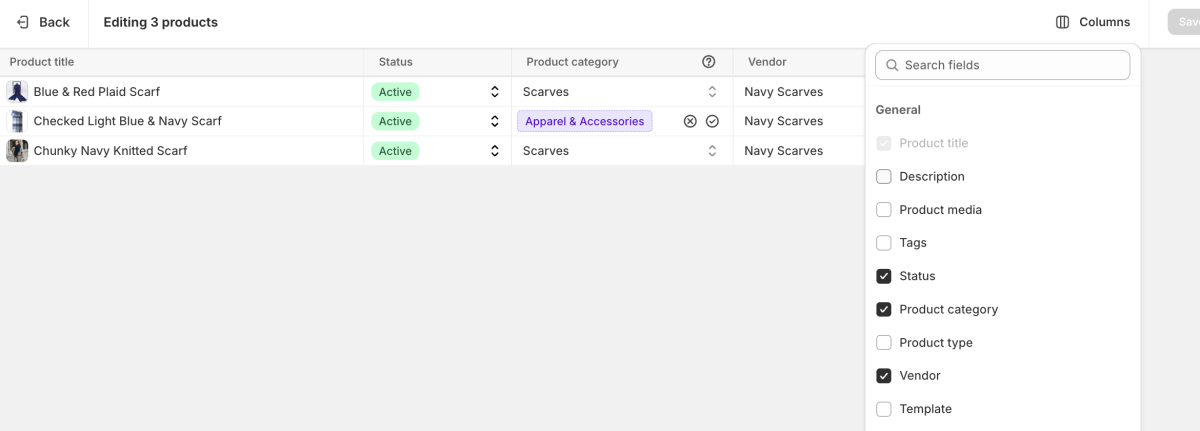Enable the Description column checkbox
Viewport: 1200px width, 431px height.
(x=884, y=177)
